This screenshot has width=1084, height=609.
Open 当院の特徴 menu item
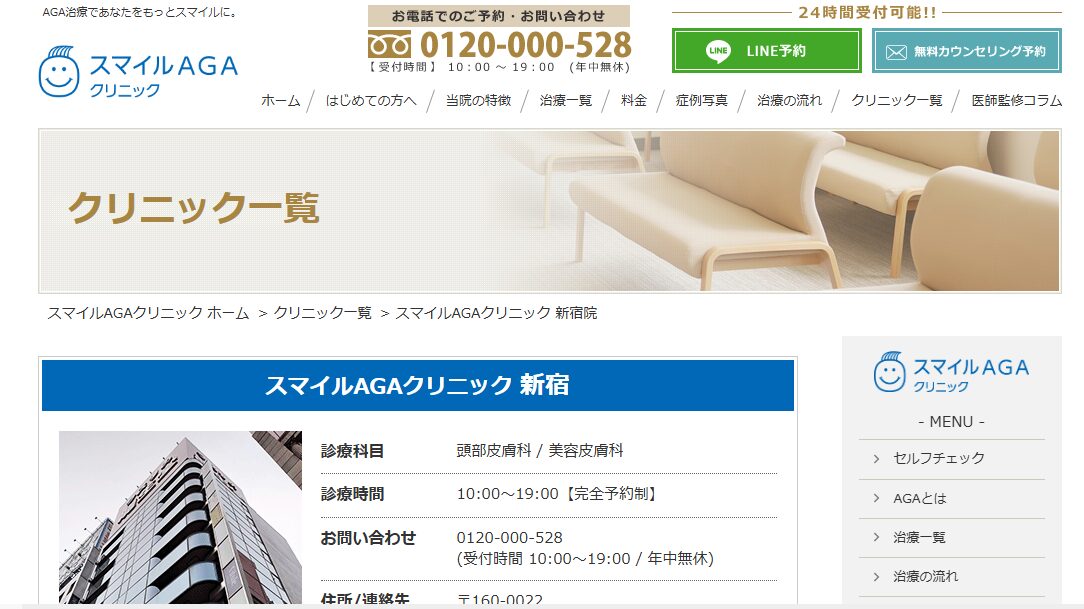pos(478,101)
